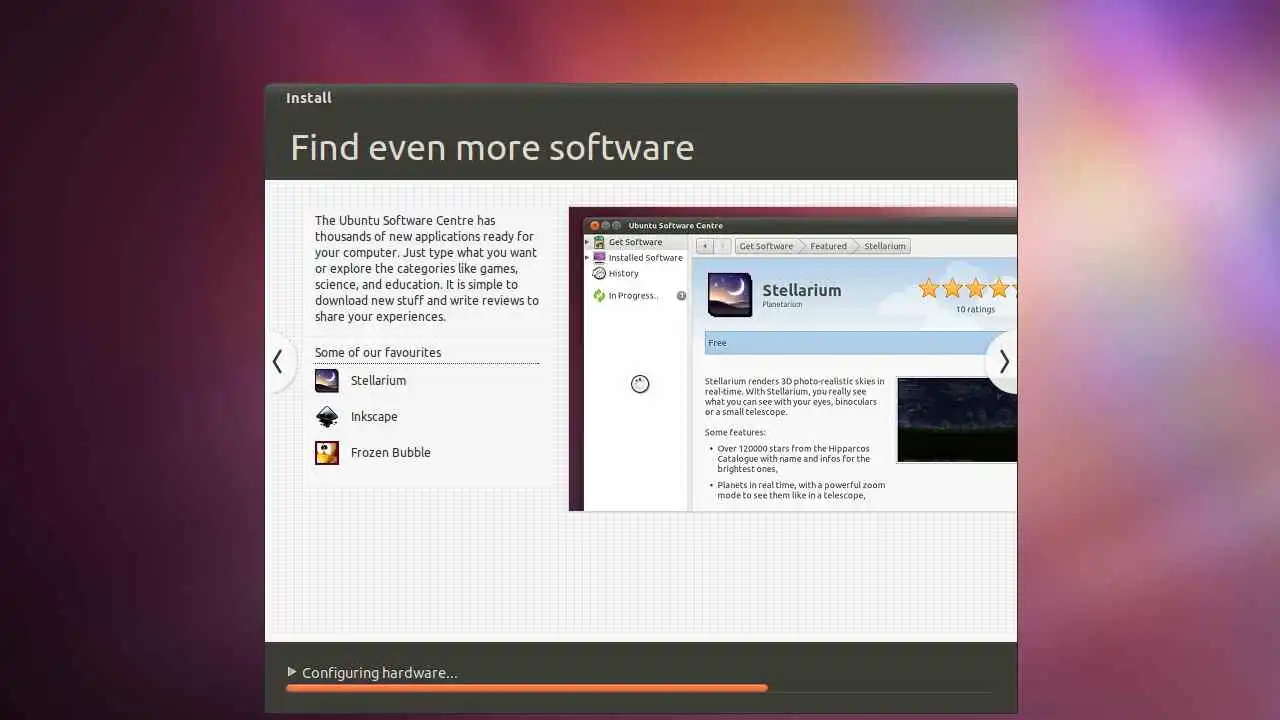Select the Stellarium breadcrumb
This screenshot has width=1280, height=720.
point(885,246)
